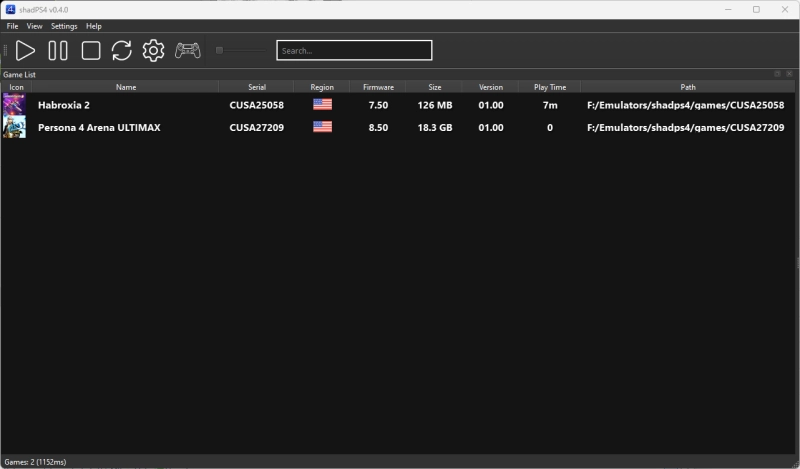Click play time 7m
Viewport: 800px width, 469px height.
[x=550, y=105]
